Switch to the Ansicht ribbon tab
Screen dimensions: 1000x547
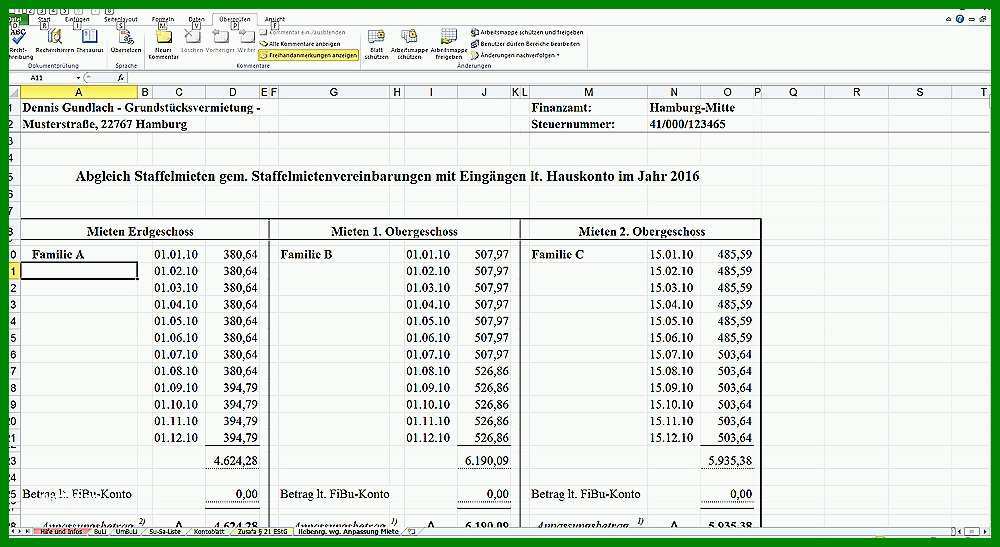(x=274, y=20)
